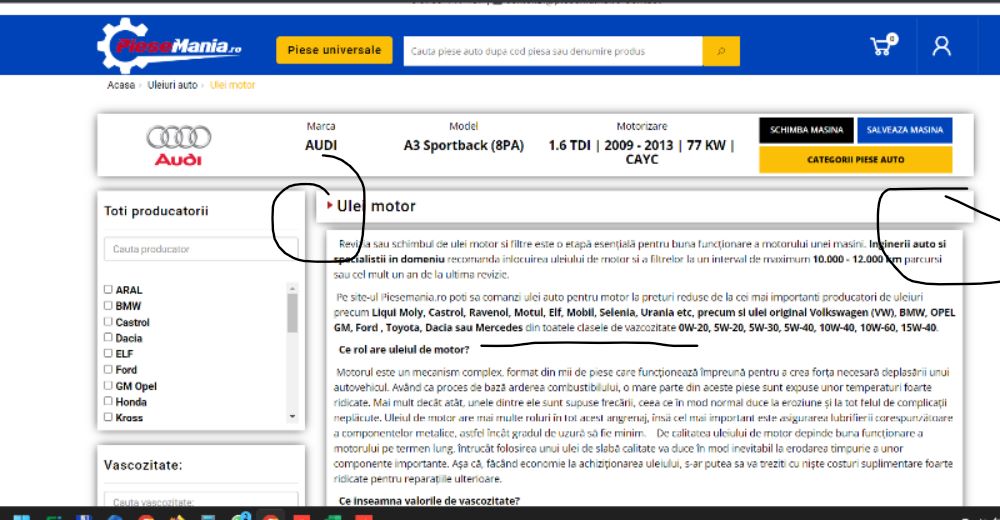
Task: Click the Vascozitate: heading
Action: click(143, 465)
